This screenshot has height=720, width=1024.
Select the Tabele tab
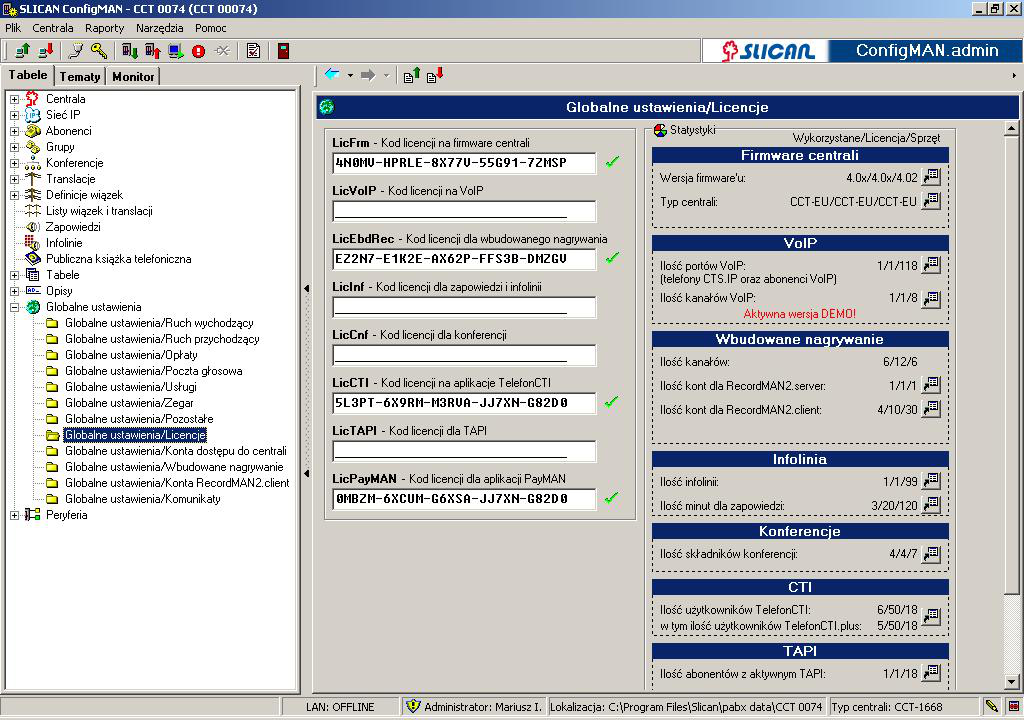pyautogui.click(x=28, y=75)
